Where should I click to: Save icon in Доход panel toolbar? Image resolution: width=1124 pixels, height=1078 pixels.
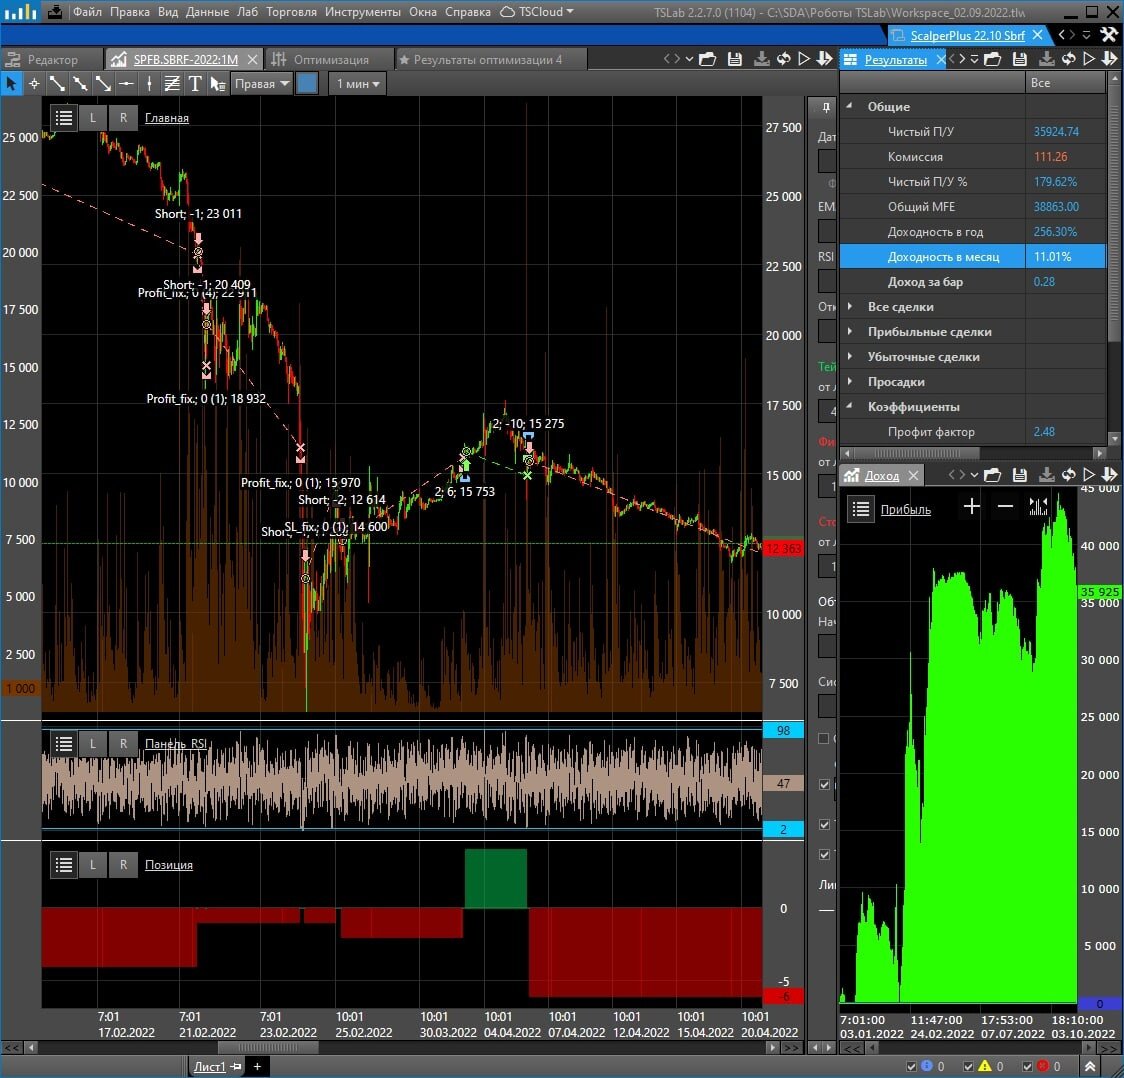pyautogui.click(x=1020, y=474)
